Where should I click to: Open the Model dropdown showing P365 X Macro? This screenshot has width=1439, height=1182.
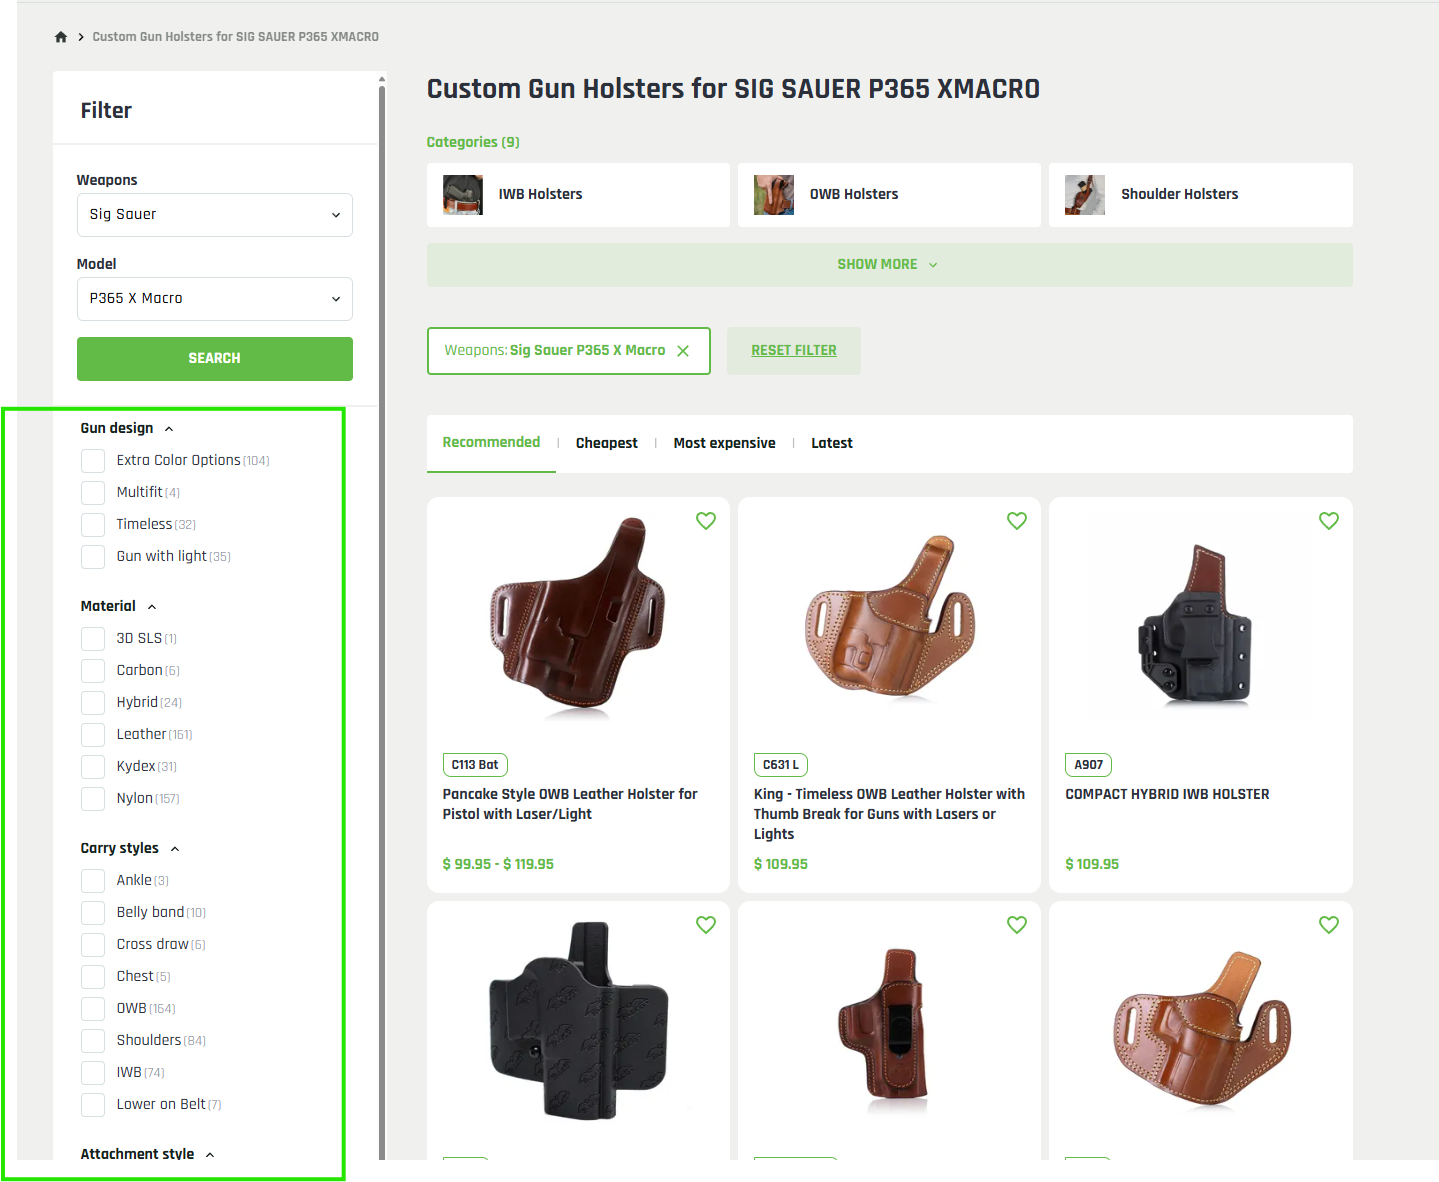[x=215, y=299]
